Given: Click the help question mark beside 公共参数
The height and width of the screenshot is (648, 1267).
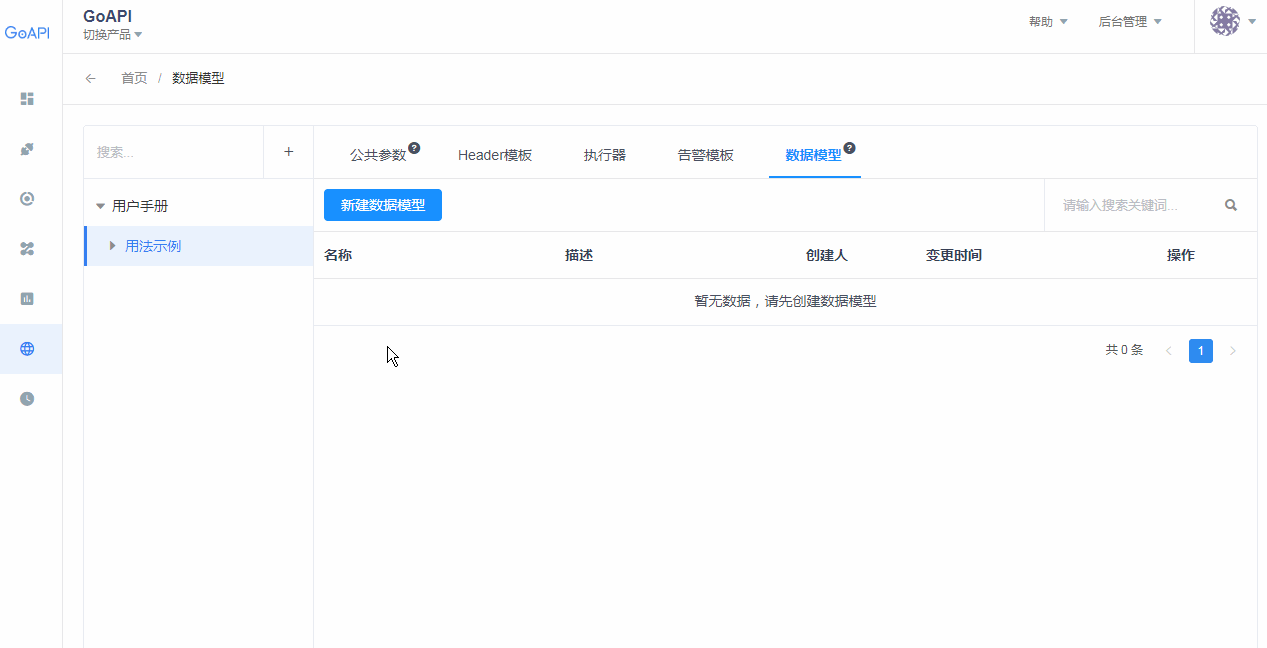Looking at the screenshot, I should [x=414, y=148].
